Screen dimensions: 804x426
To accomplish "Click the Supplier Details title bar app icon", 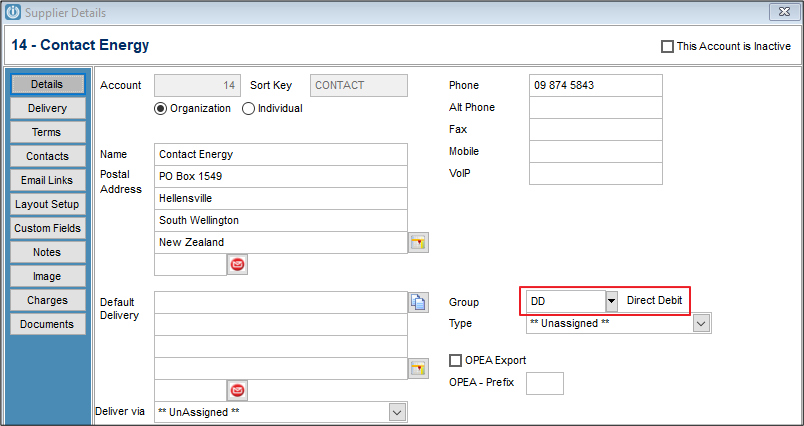I will (13, 12).
